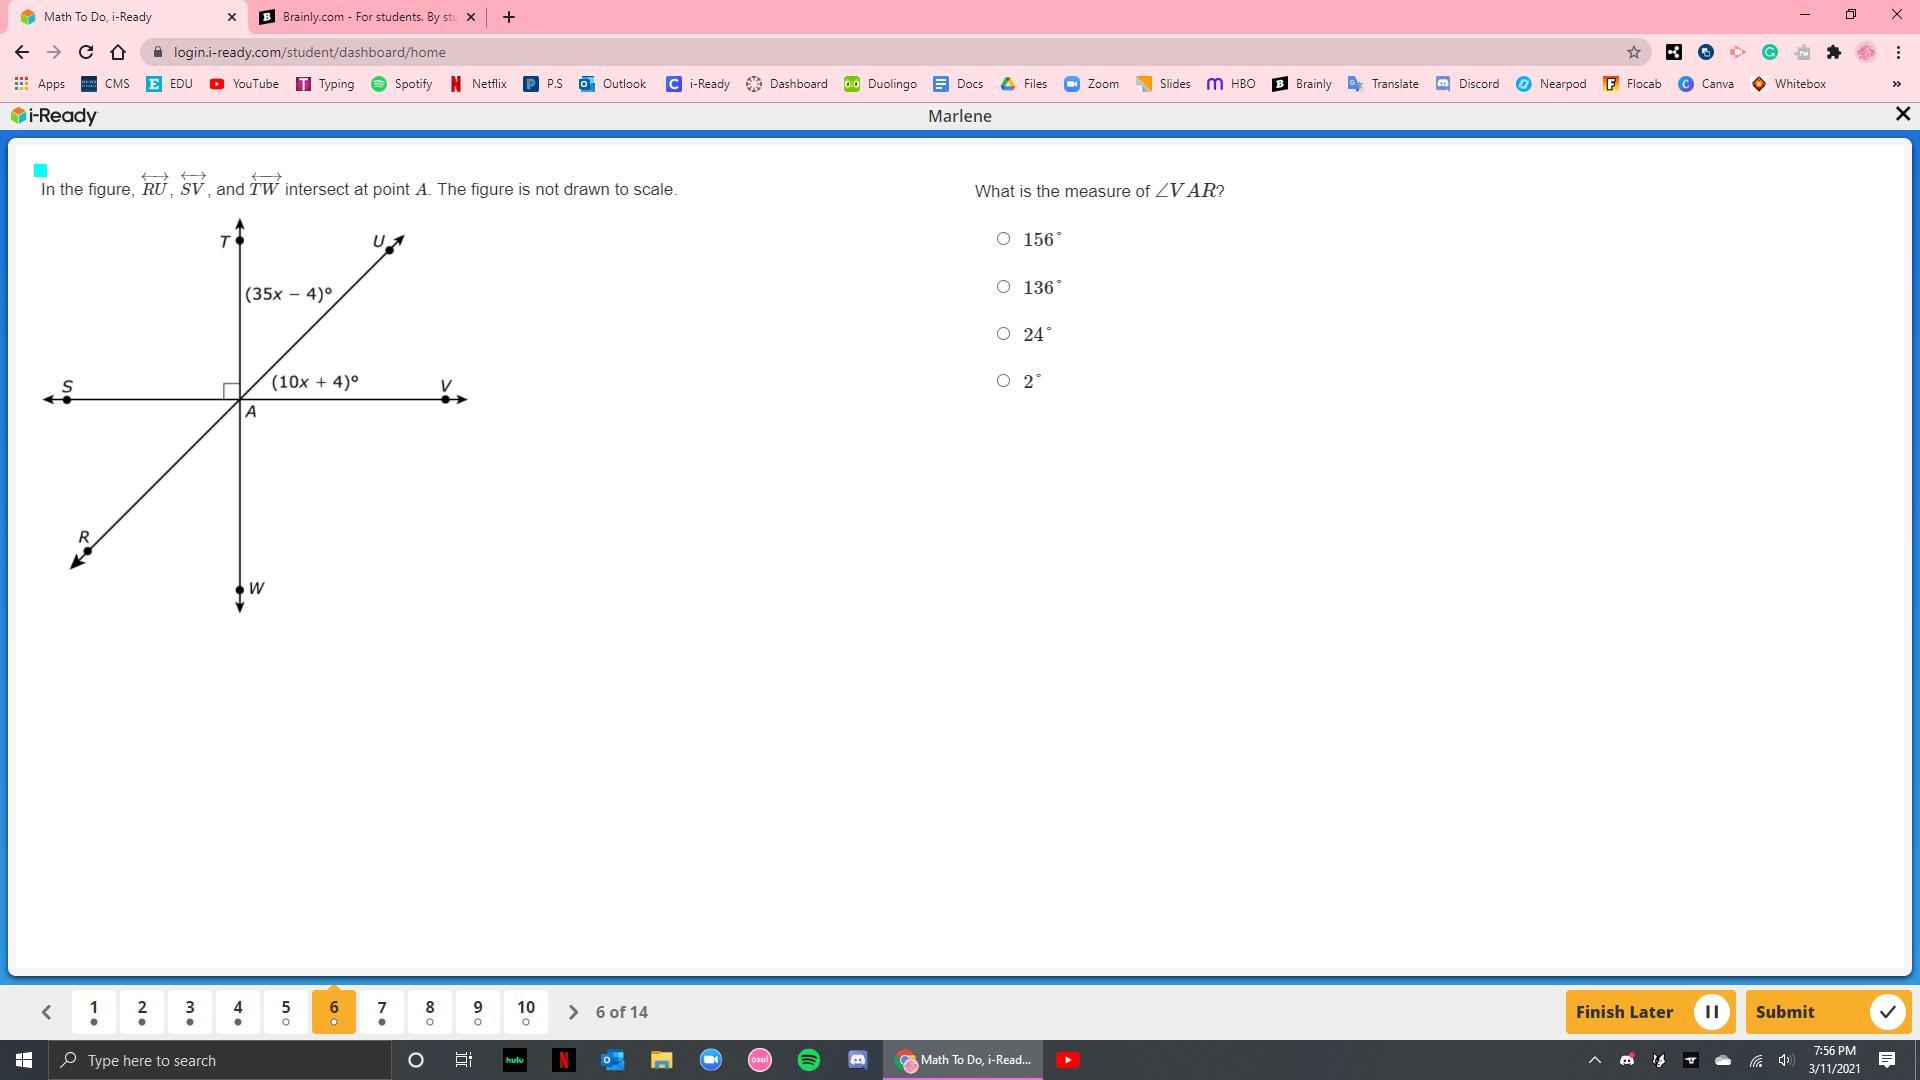Reload the page with refresh icon
The width and height of the screenshot is (1920, 1080).
[x=86, y=52]
